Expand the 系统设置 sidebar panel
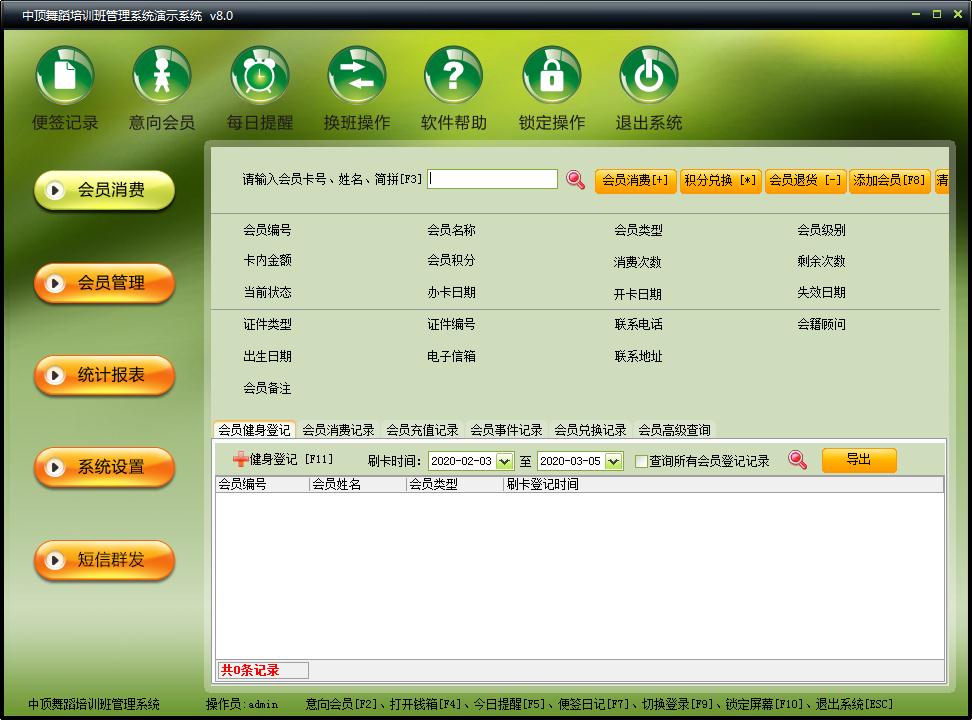The height and width of the screenshot is (720, 972). [x=103, y=467]
